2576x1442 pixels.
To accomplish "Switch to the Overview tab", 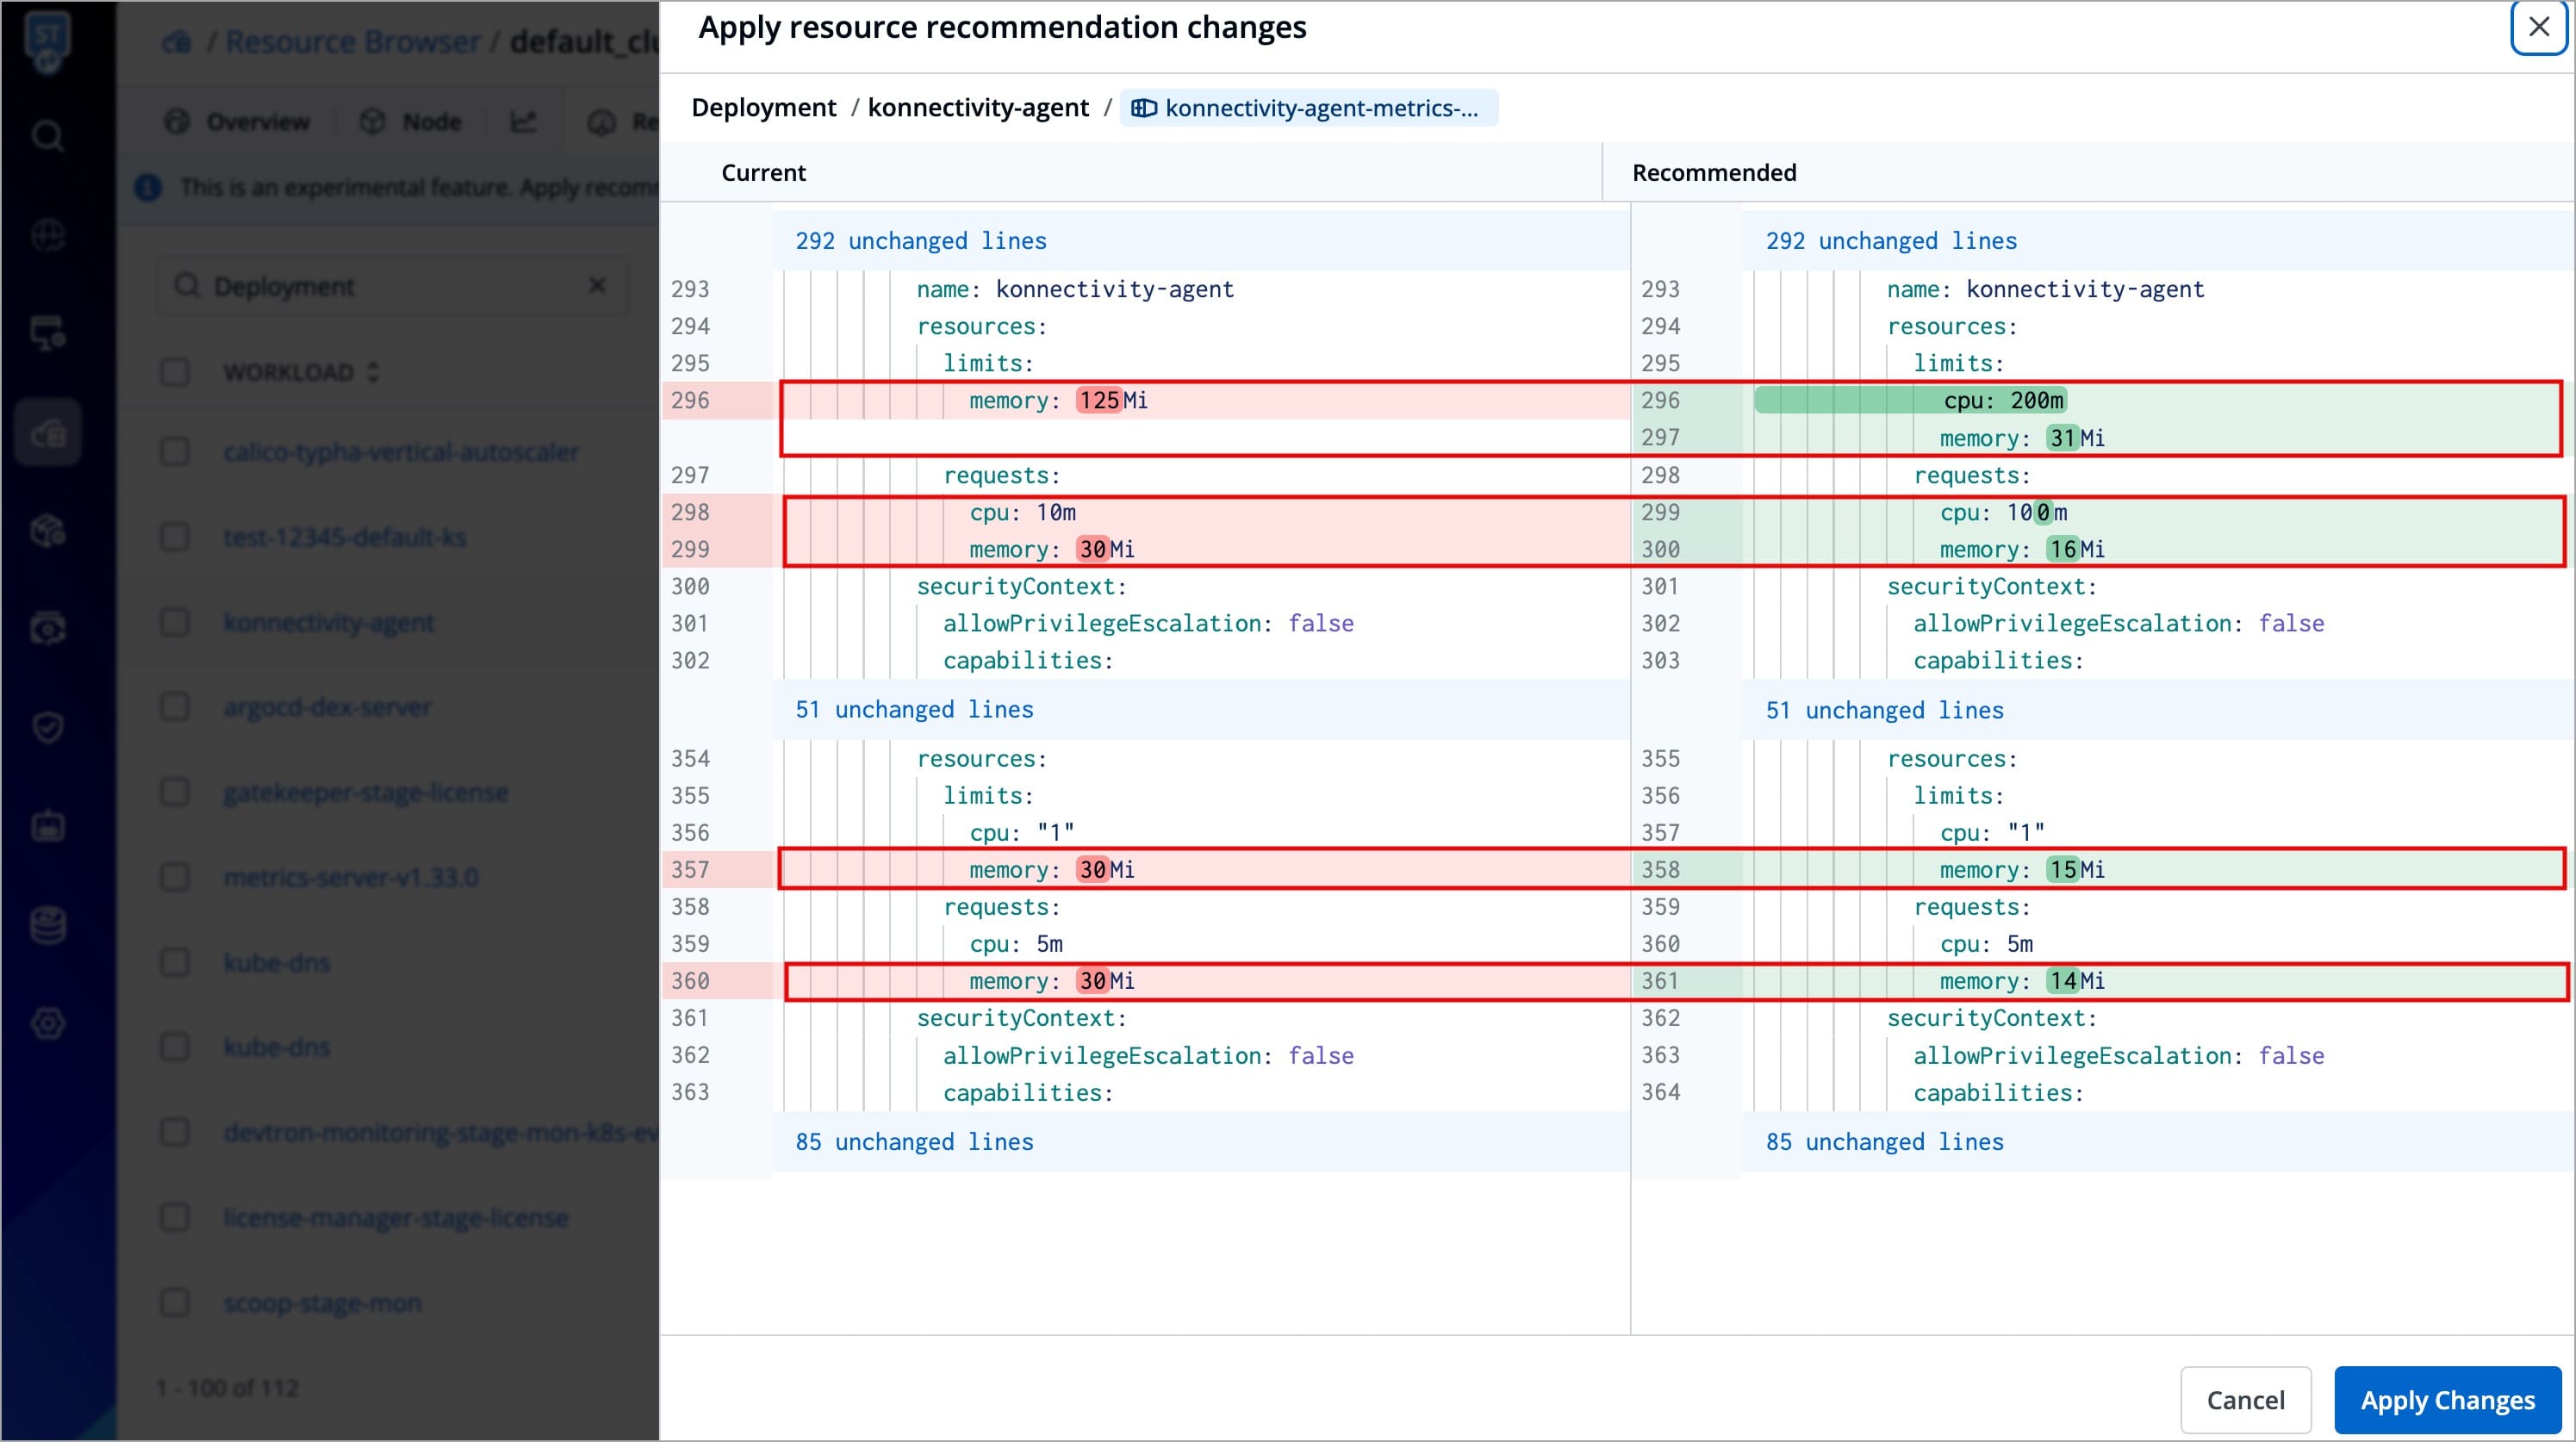I will coord(237,122).
